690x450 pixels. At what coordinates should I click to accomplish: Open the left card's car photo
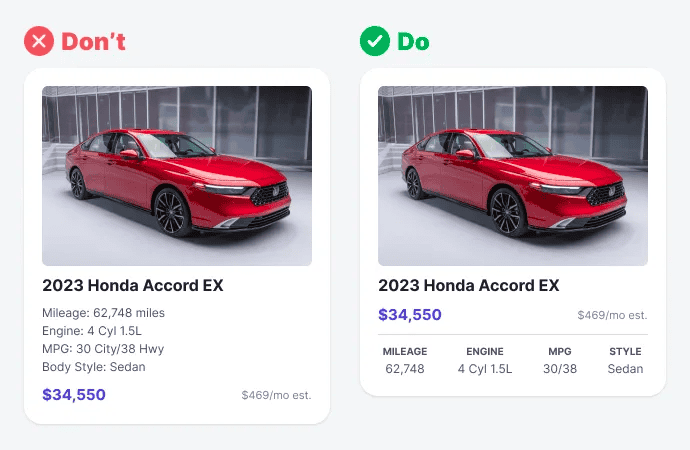(x=177, y=176)
